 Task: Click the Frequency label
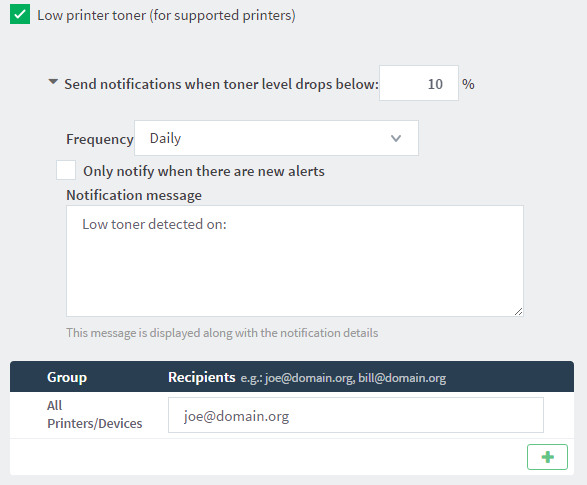pyautogui.click(x=100, y=139)
